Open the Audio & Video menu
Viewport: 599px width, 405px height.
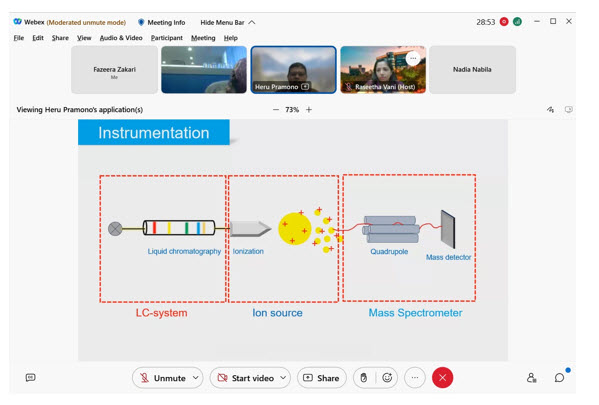(x=121, y=38)
